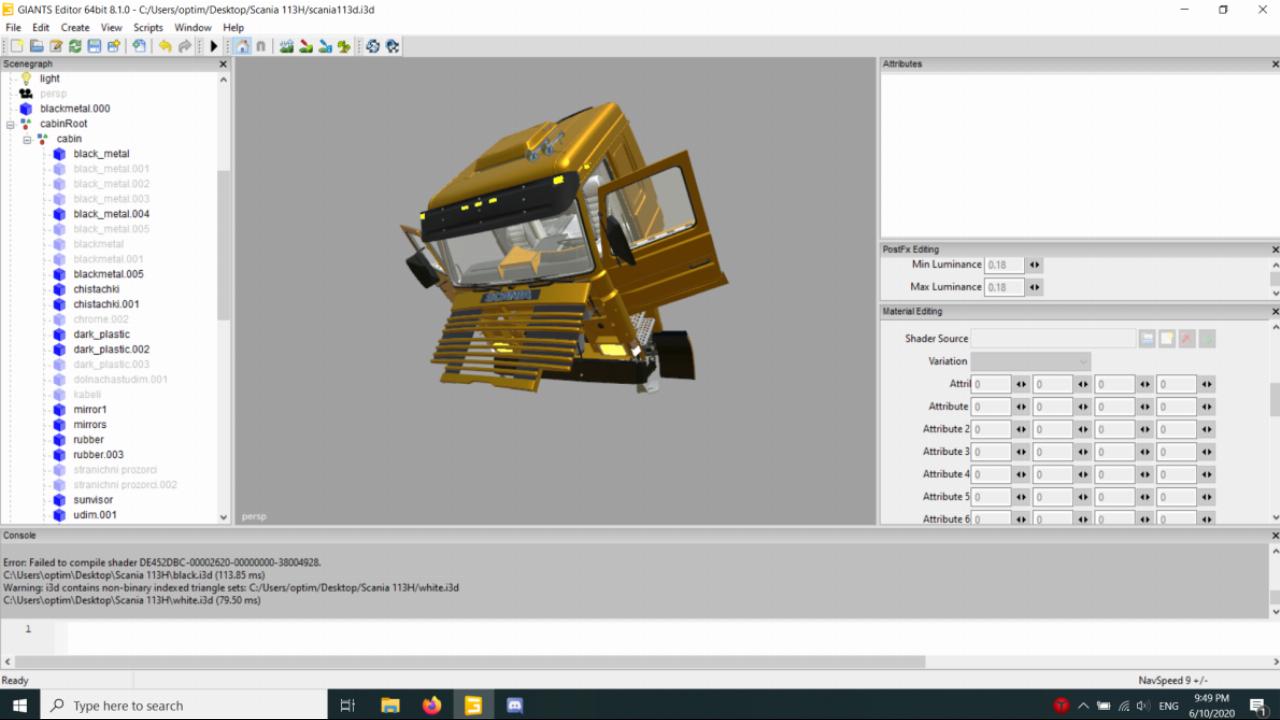Click the console horizontal scrollbar
This screenshot has height=720, width=1280.
click(470, 661)
